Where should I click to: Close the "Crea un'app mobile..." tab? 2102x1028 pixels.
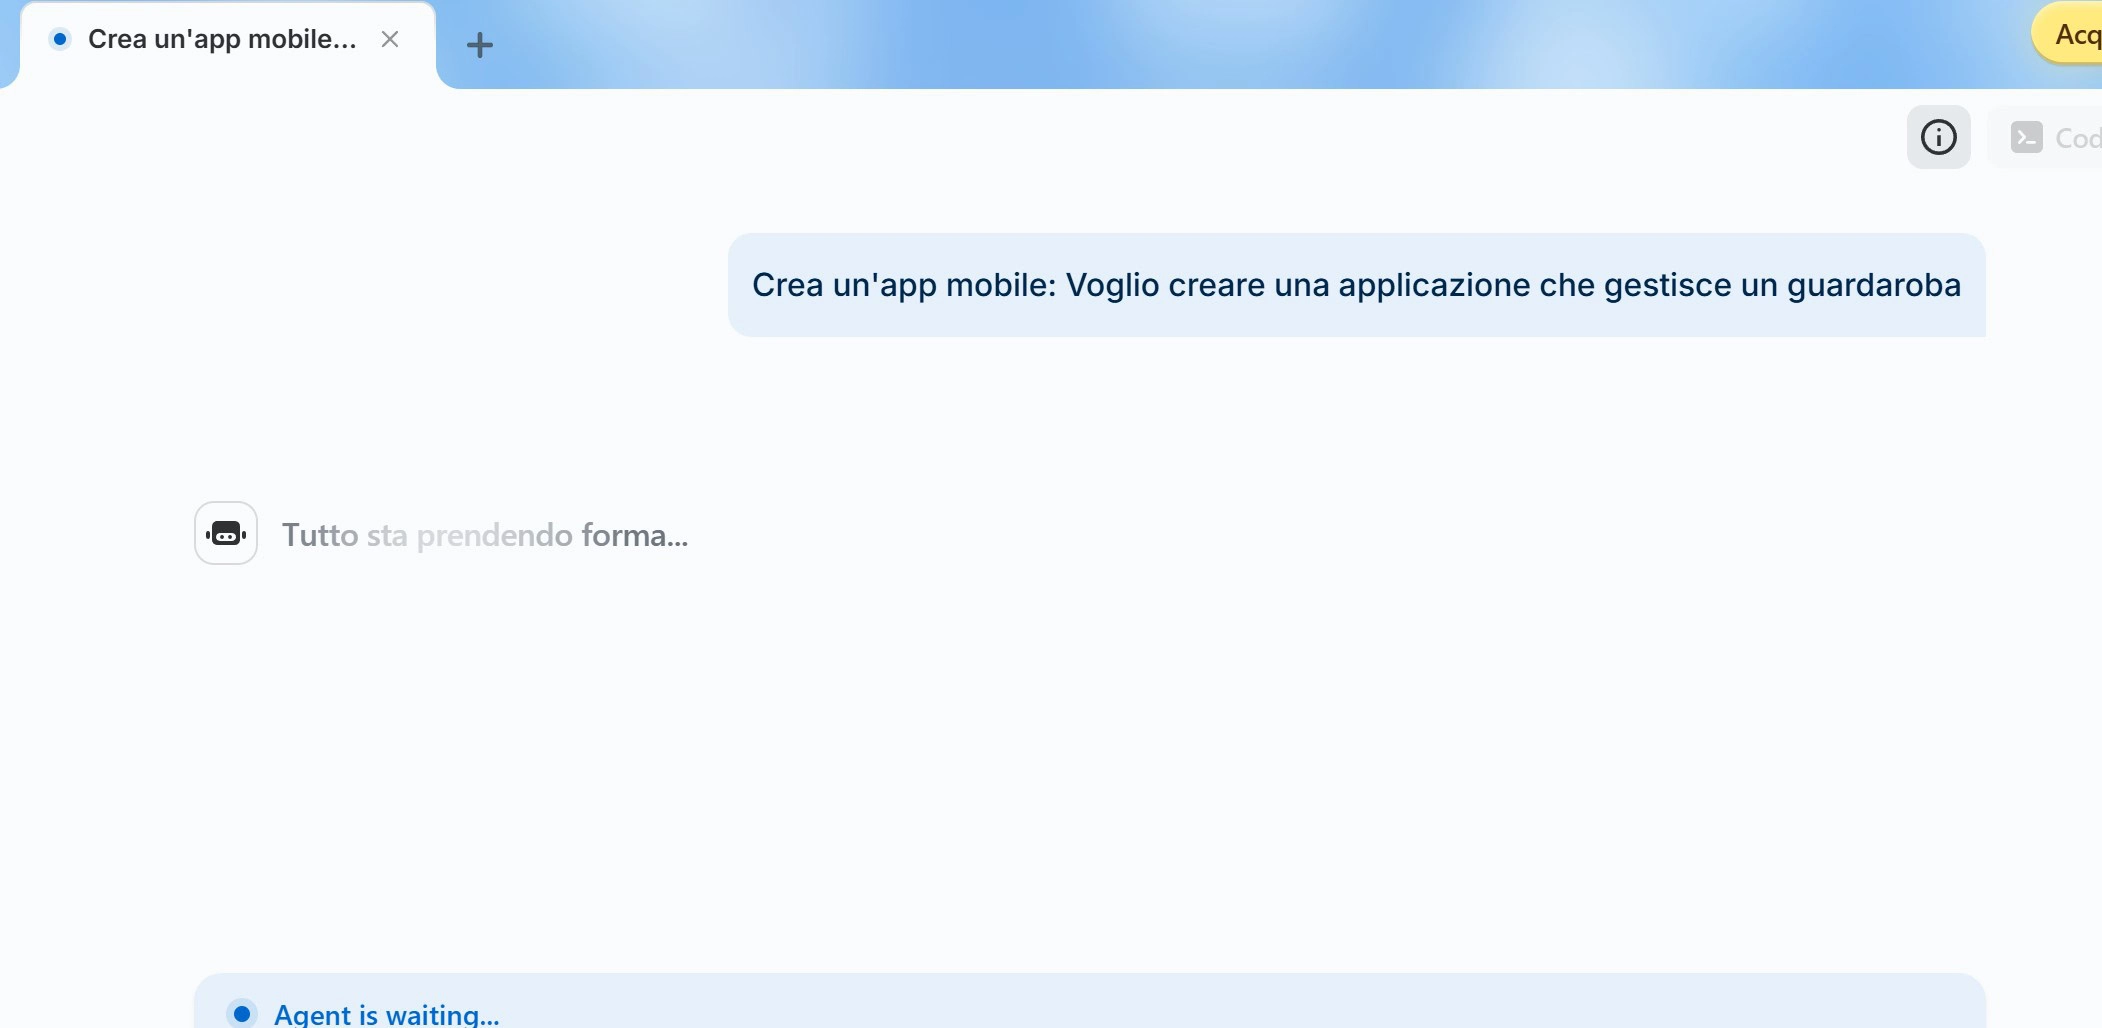coord(390,39)
